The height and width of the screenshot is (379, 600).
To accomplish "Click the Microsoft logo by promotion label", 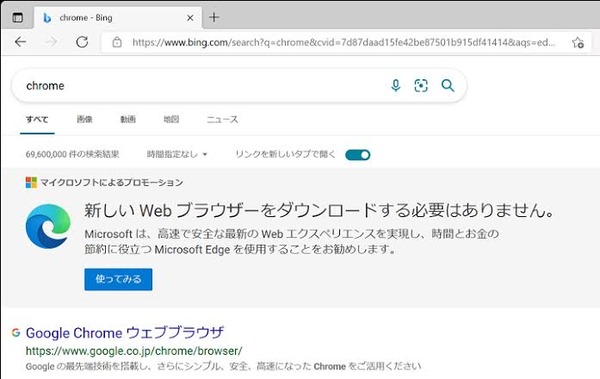I will [x=31, y=182].
